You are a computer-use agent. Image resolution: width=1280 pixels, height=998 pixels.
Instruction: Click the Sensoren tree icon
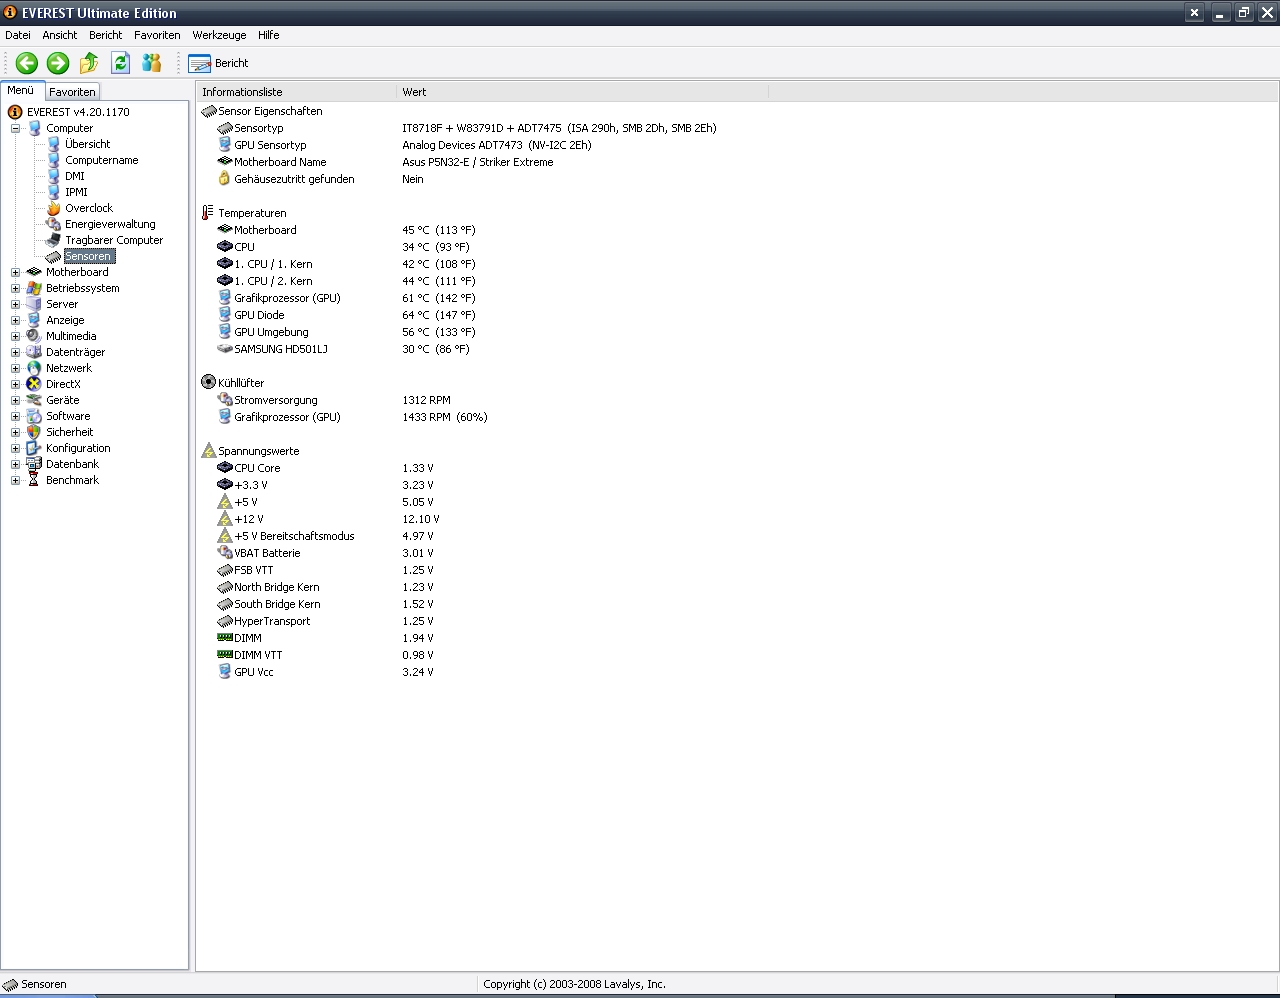click(x=54, y=256)
